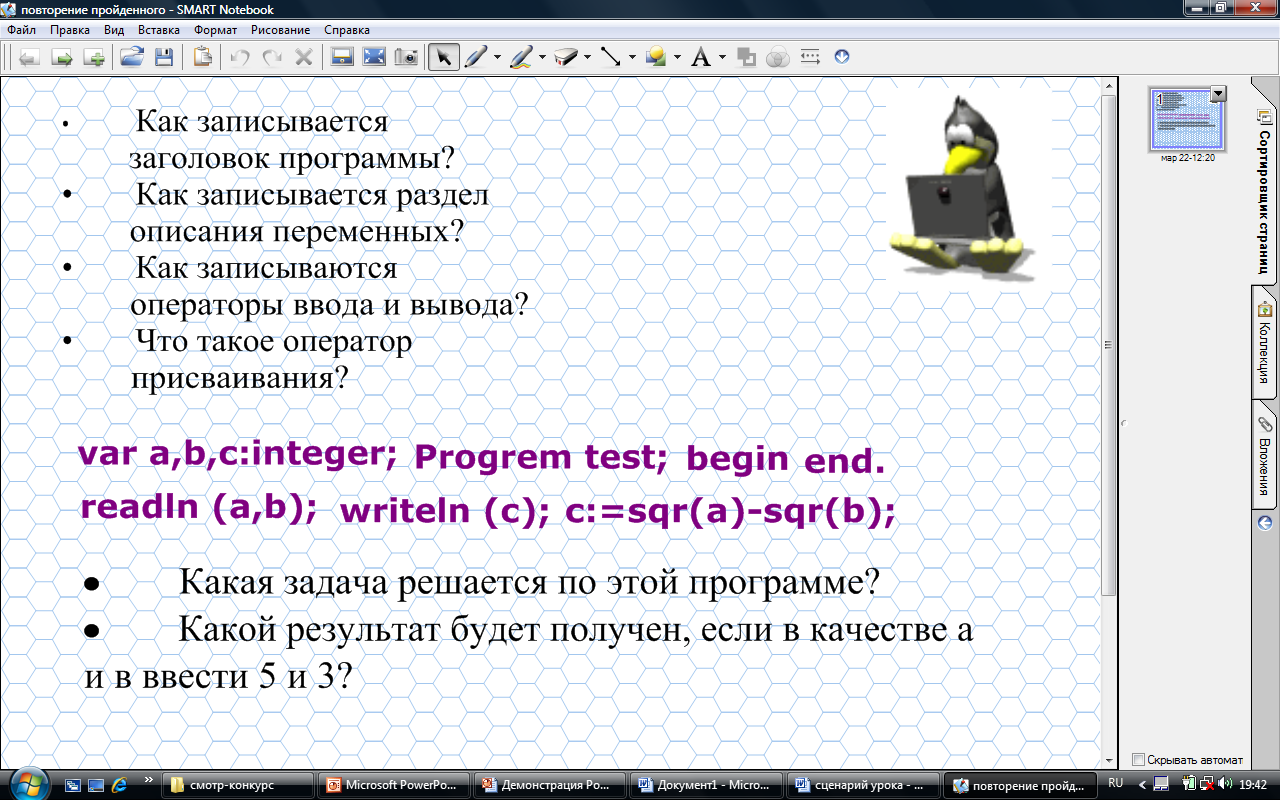
Task: Open the screen shade tool
Action: 342,57
